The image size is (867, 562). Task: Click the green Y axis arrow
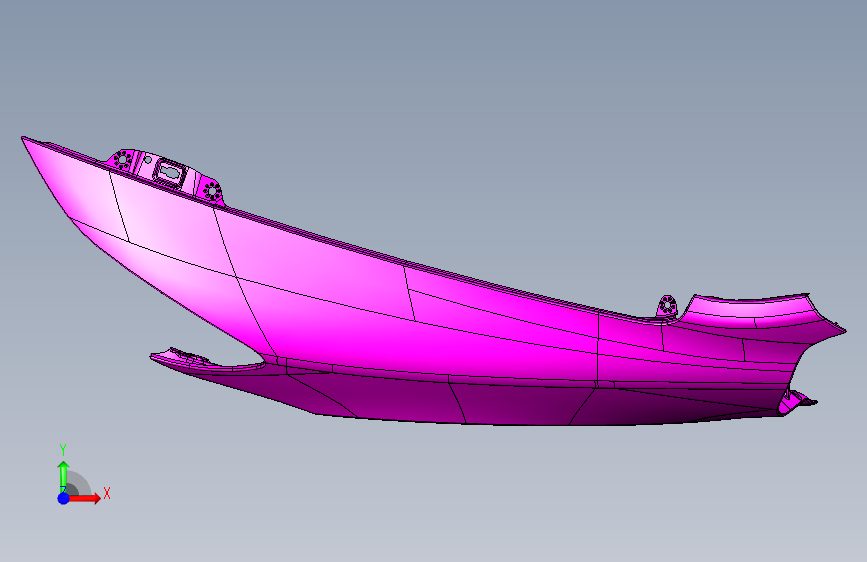(64, 476)
